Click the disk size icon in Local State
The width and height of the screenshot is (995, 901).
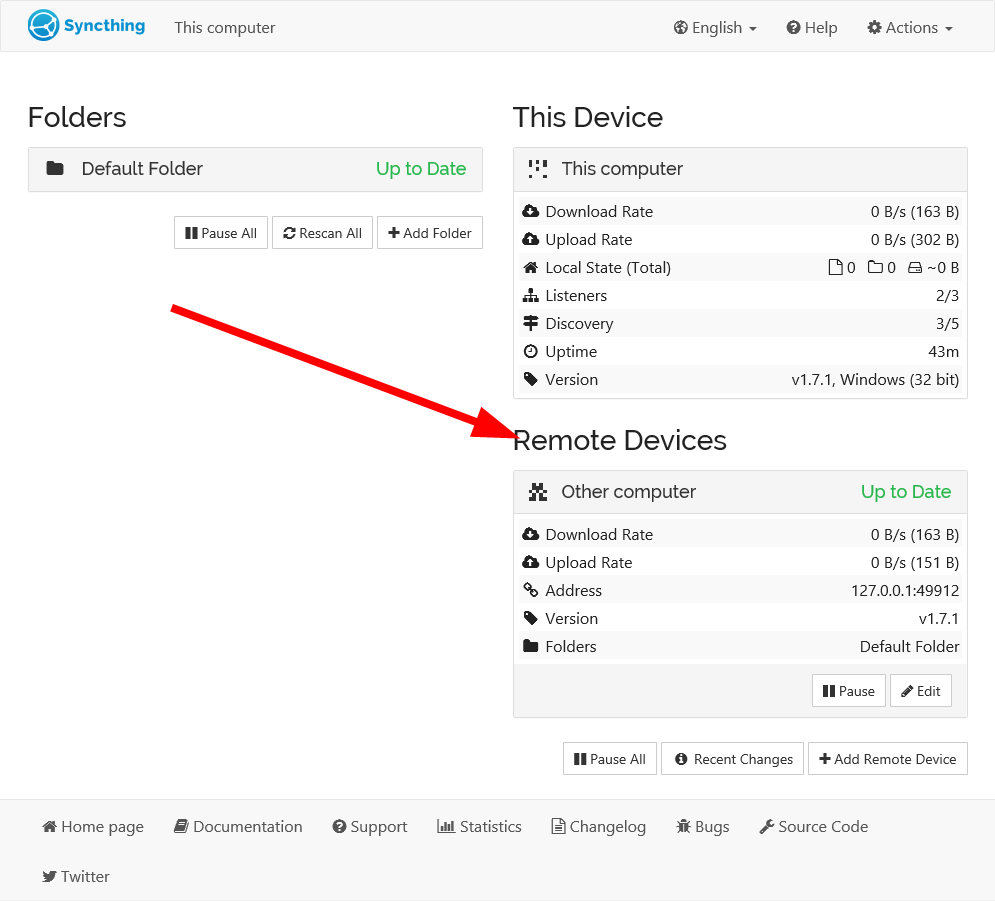pyautogui.click(x=915, y=268)
